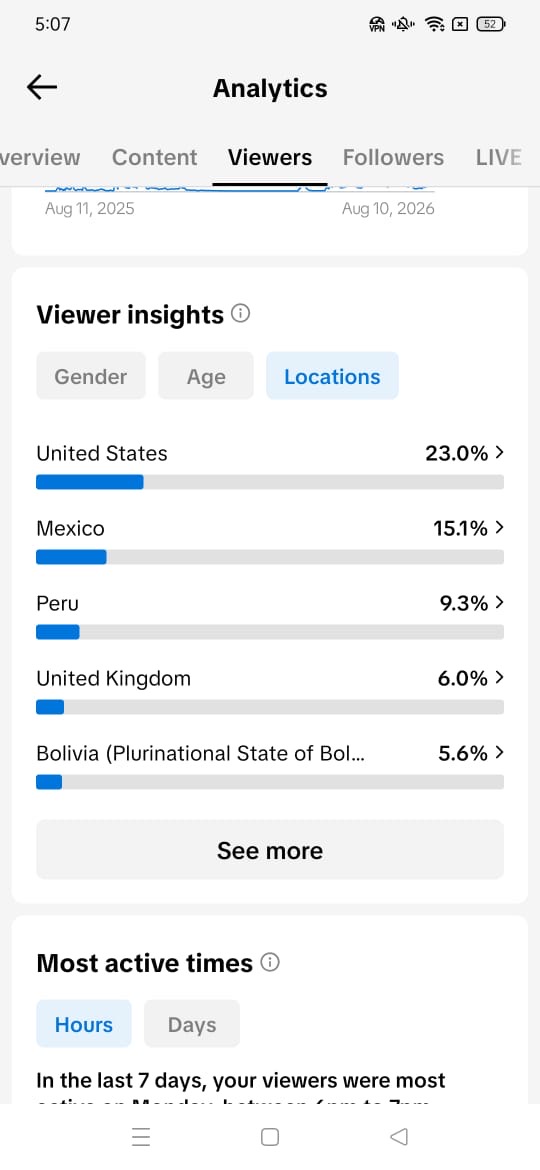Expand Peru location chevron
Screen dimensions: 540x1170
coord(499,602)
